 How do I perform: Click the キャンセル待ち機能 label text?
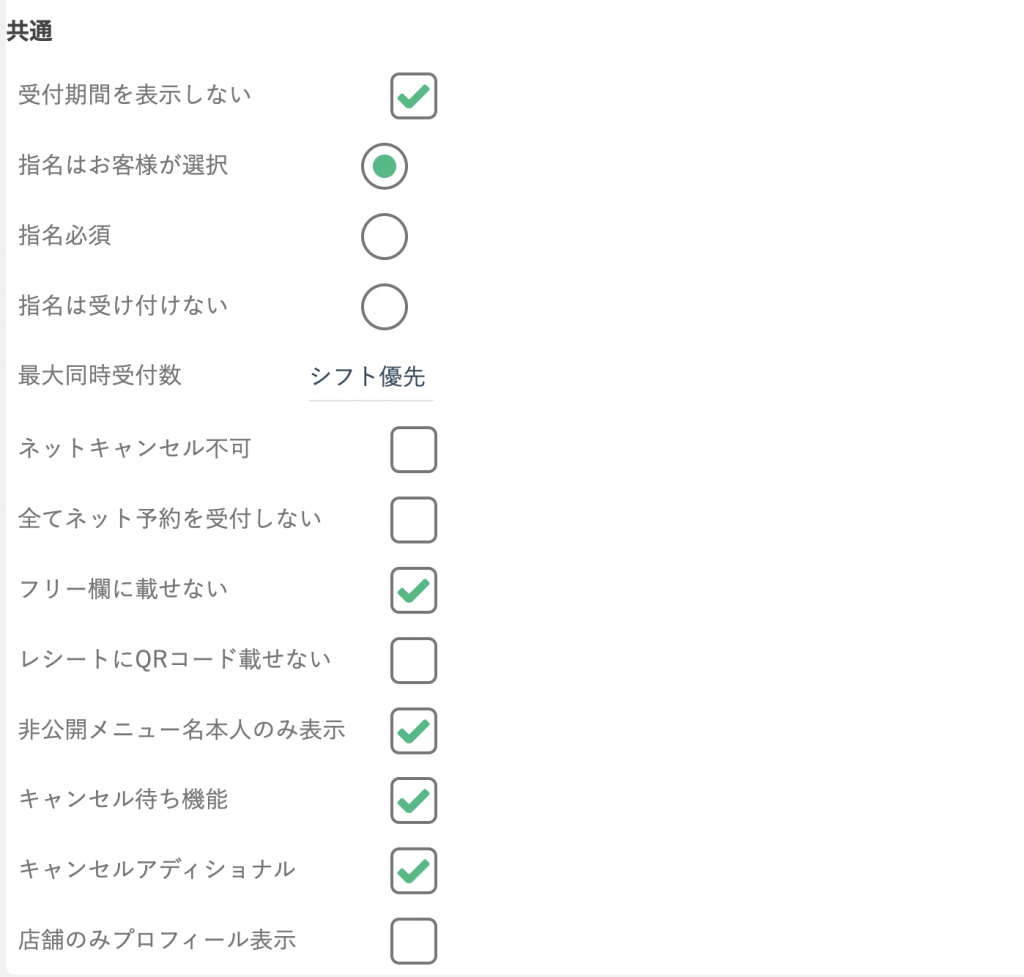coord(123,799)
